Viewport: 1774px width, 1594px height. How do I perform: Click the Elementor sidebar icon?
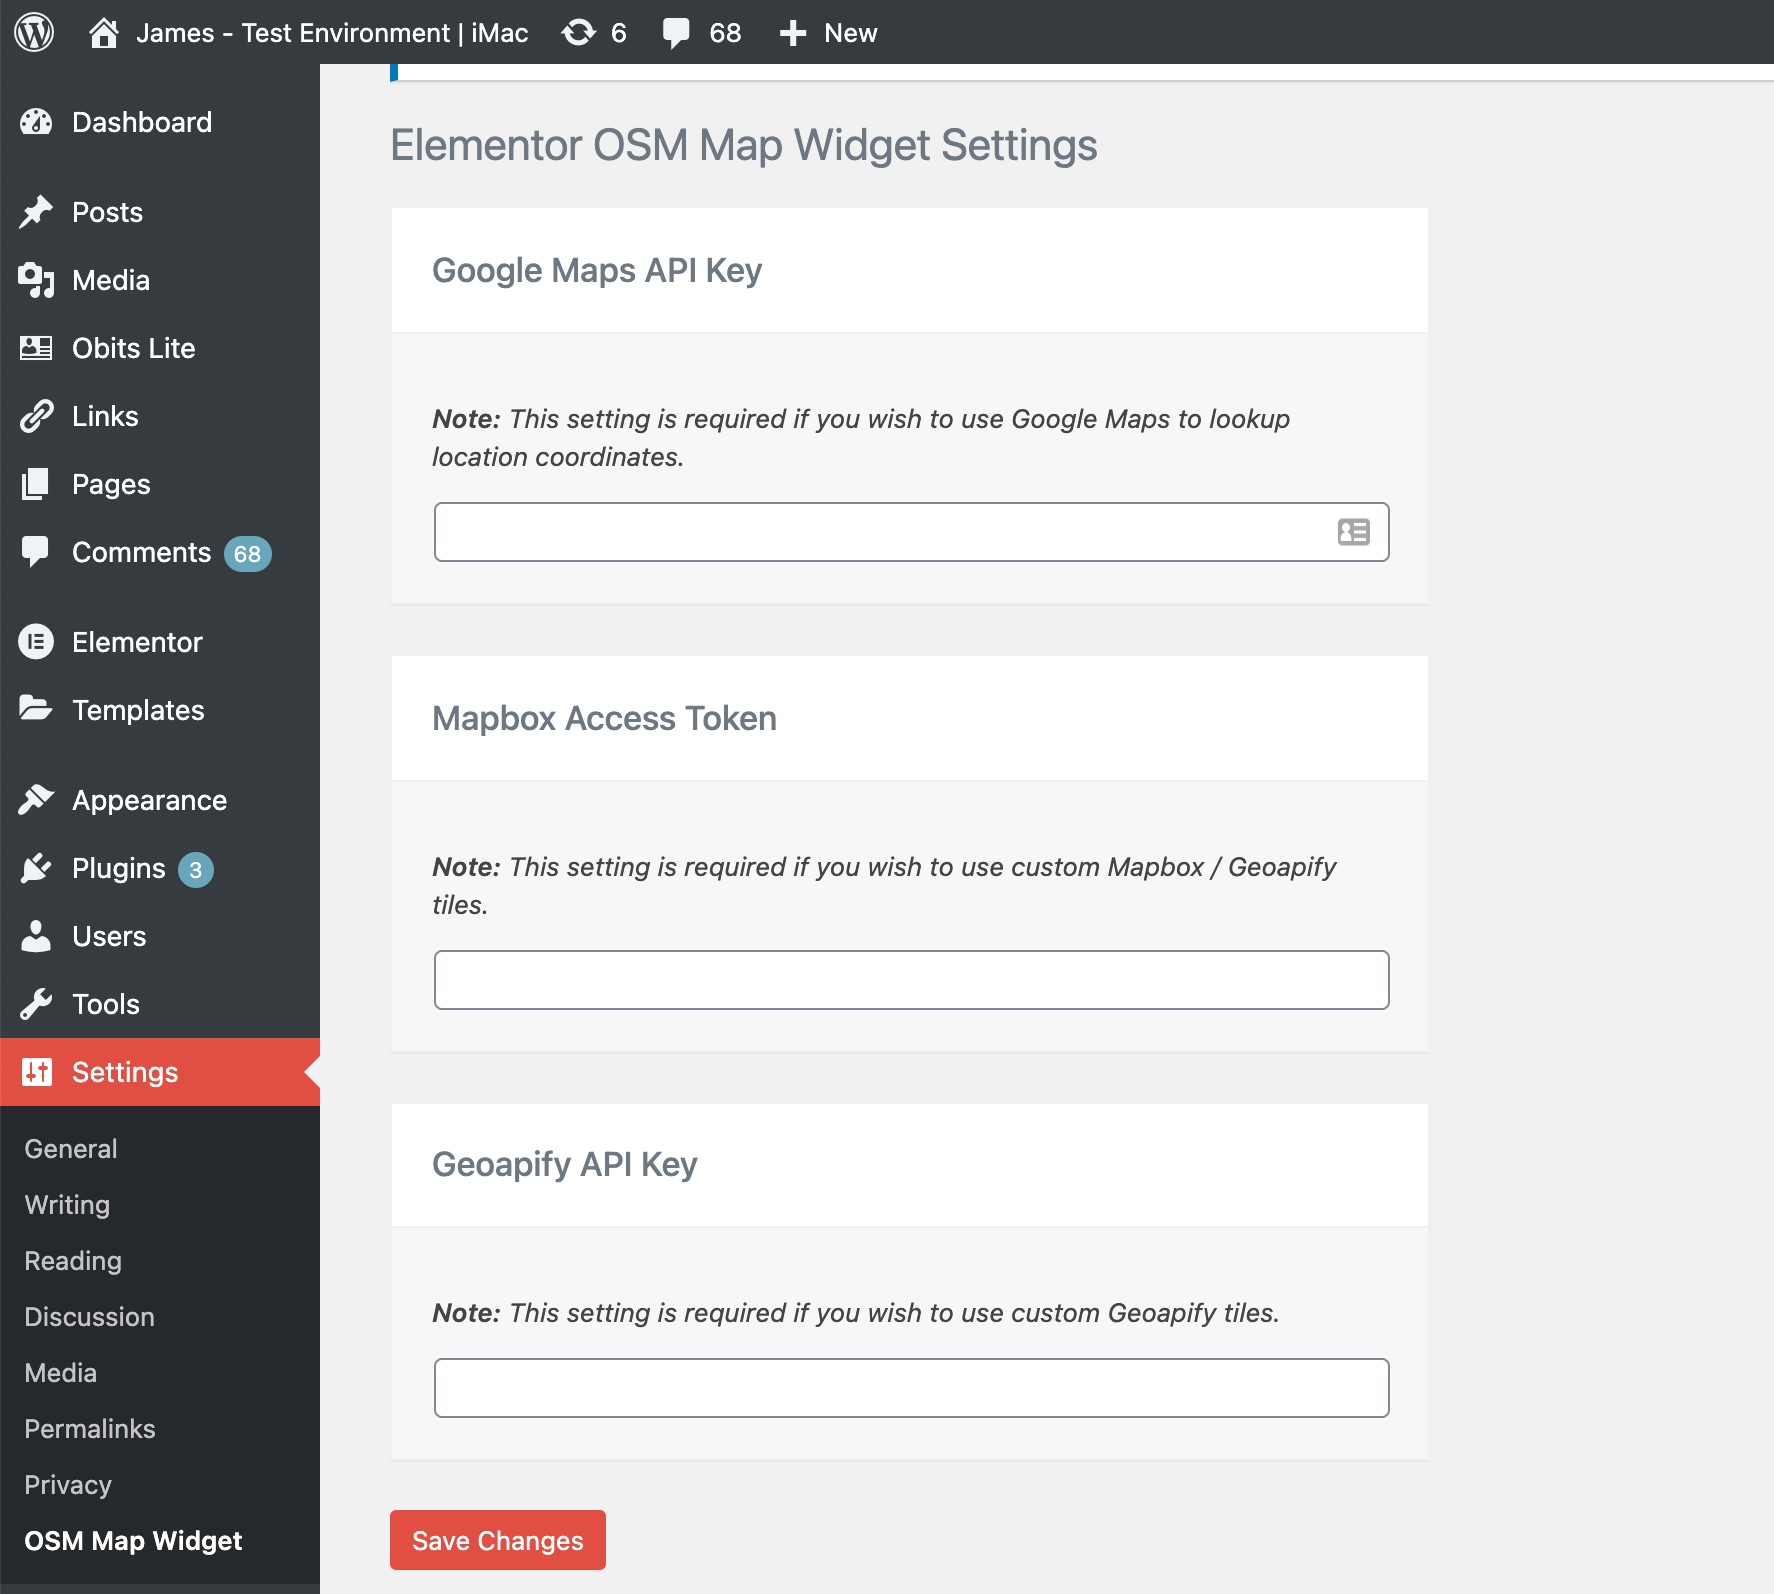point(36,642)
